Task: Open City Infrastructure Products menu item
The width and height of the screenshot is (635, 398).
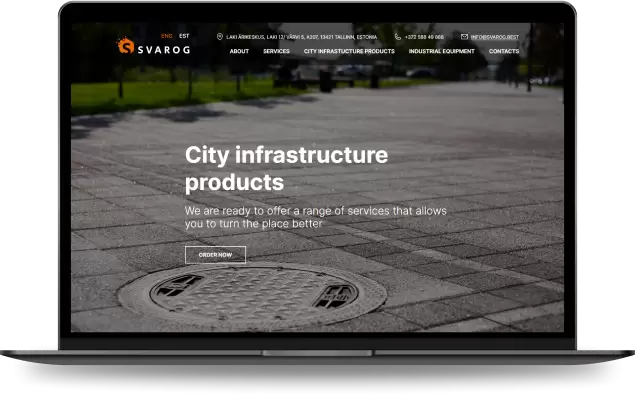Action: point(349,51)
